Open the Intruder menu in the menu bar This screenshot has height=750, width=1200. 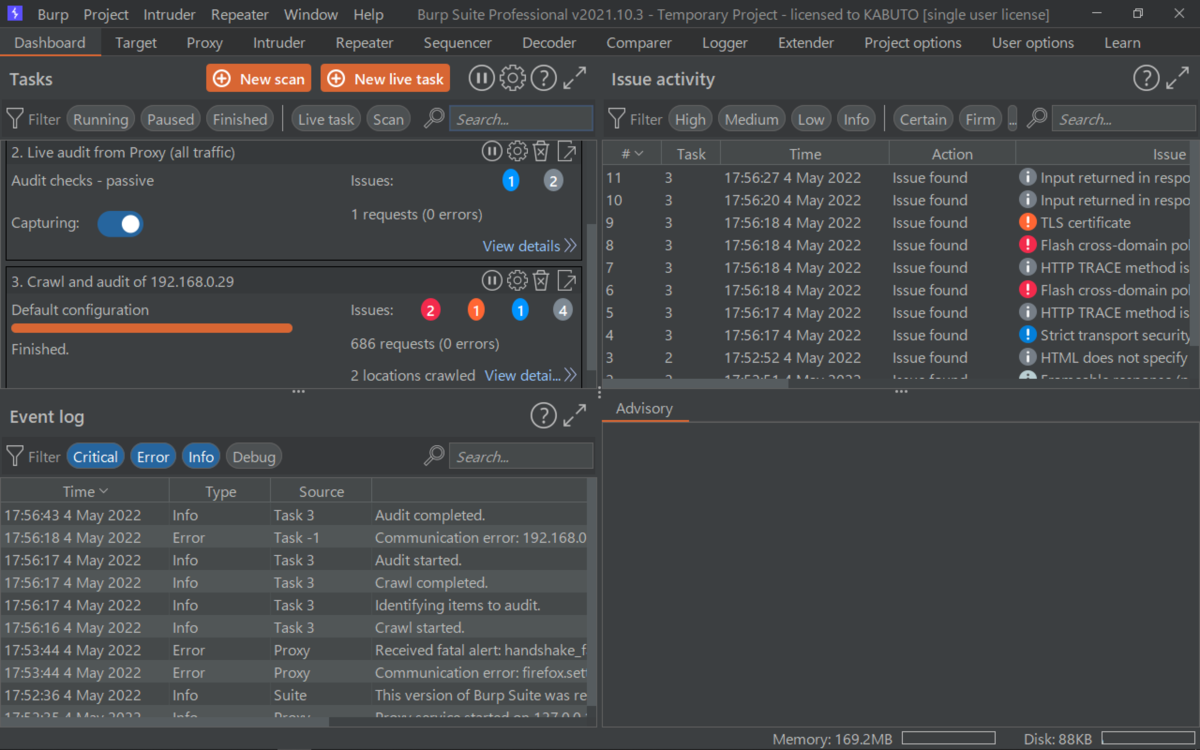[x=170, y=14]
